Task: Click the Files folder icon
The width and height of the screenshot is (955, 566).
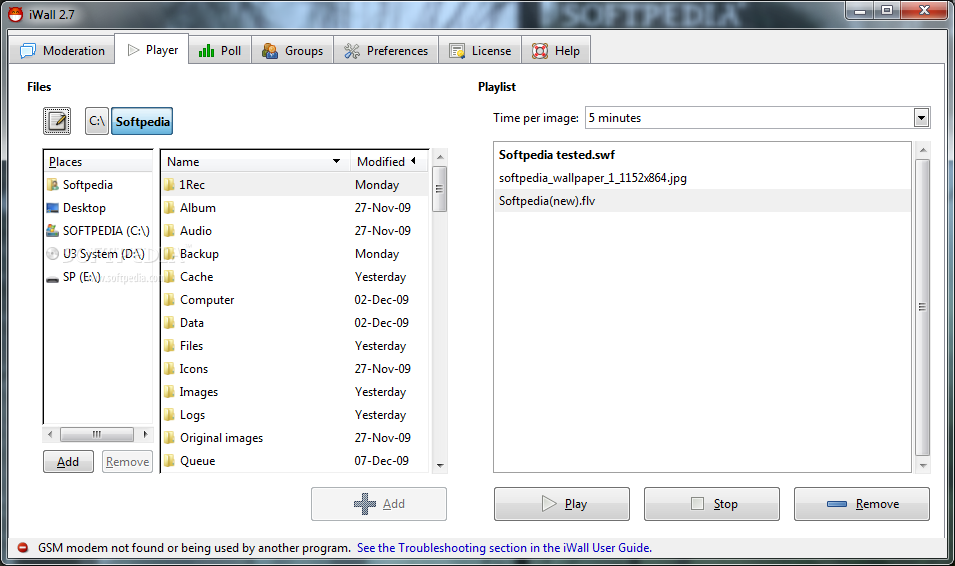Action: click(x=169, y=345)
